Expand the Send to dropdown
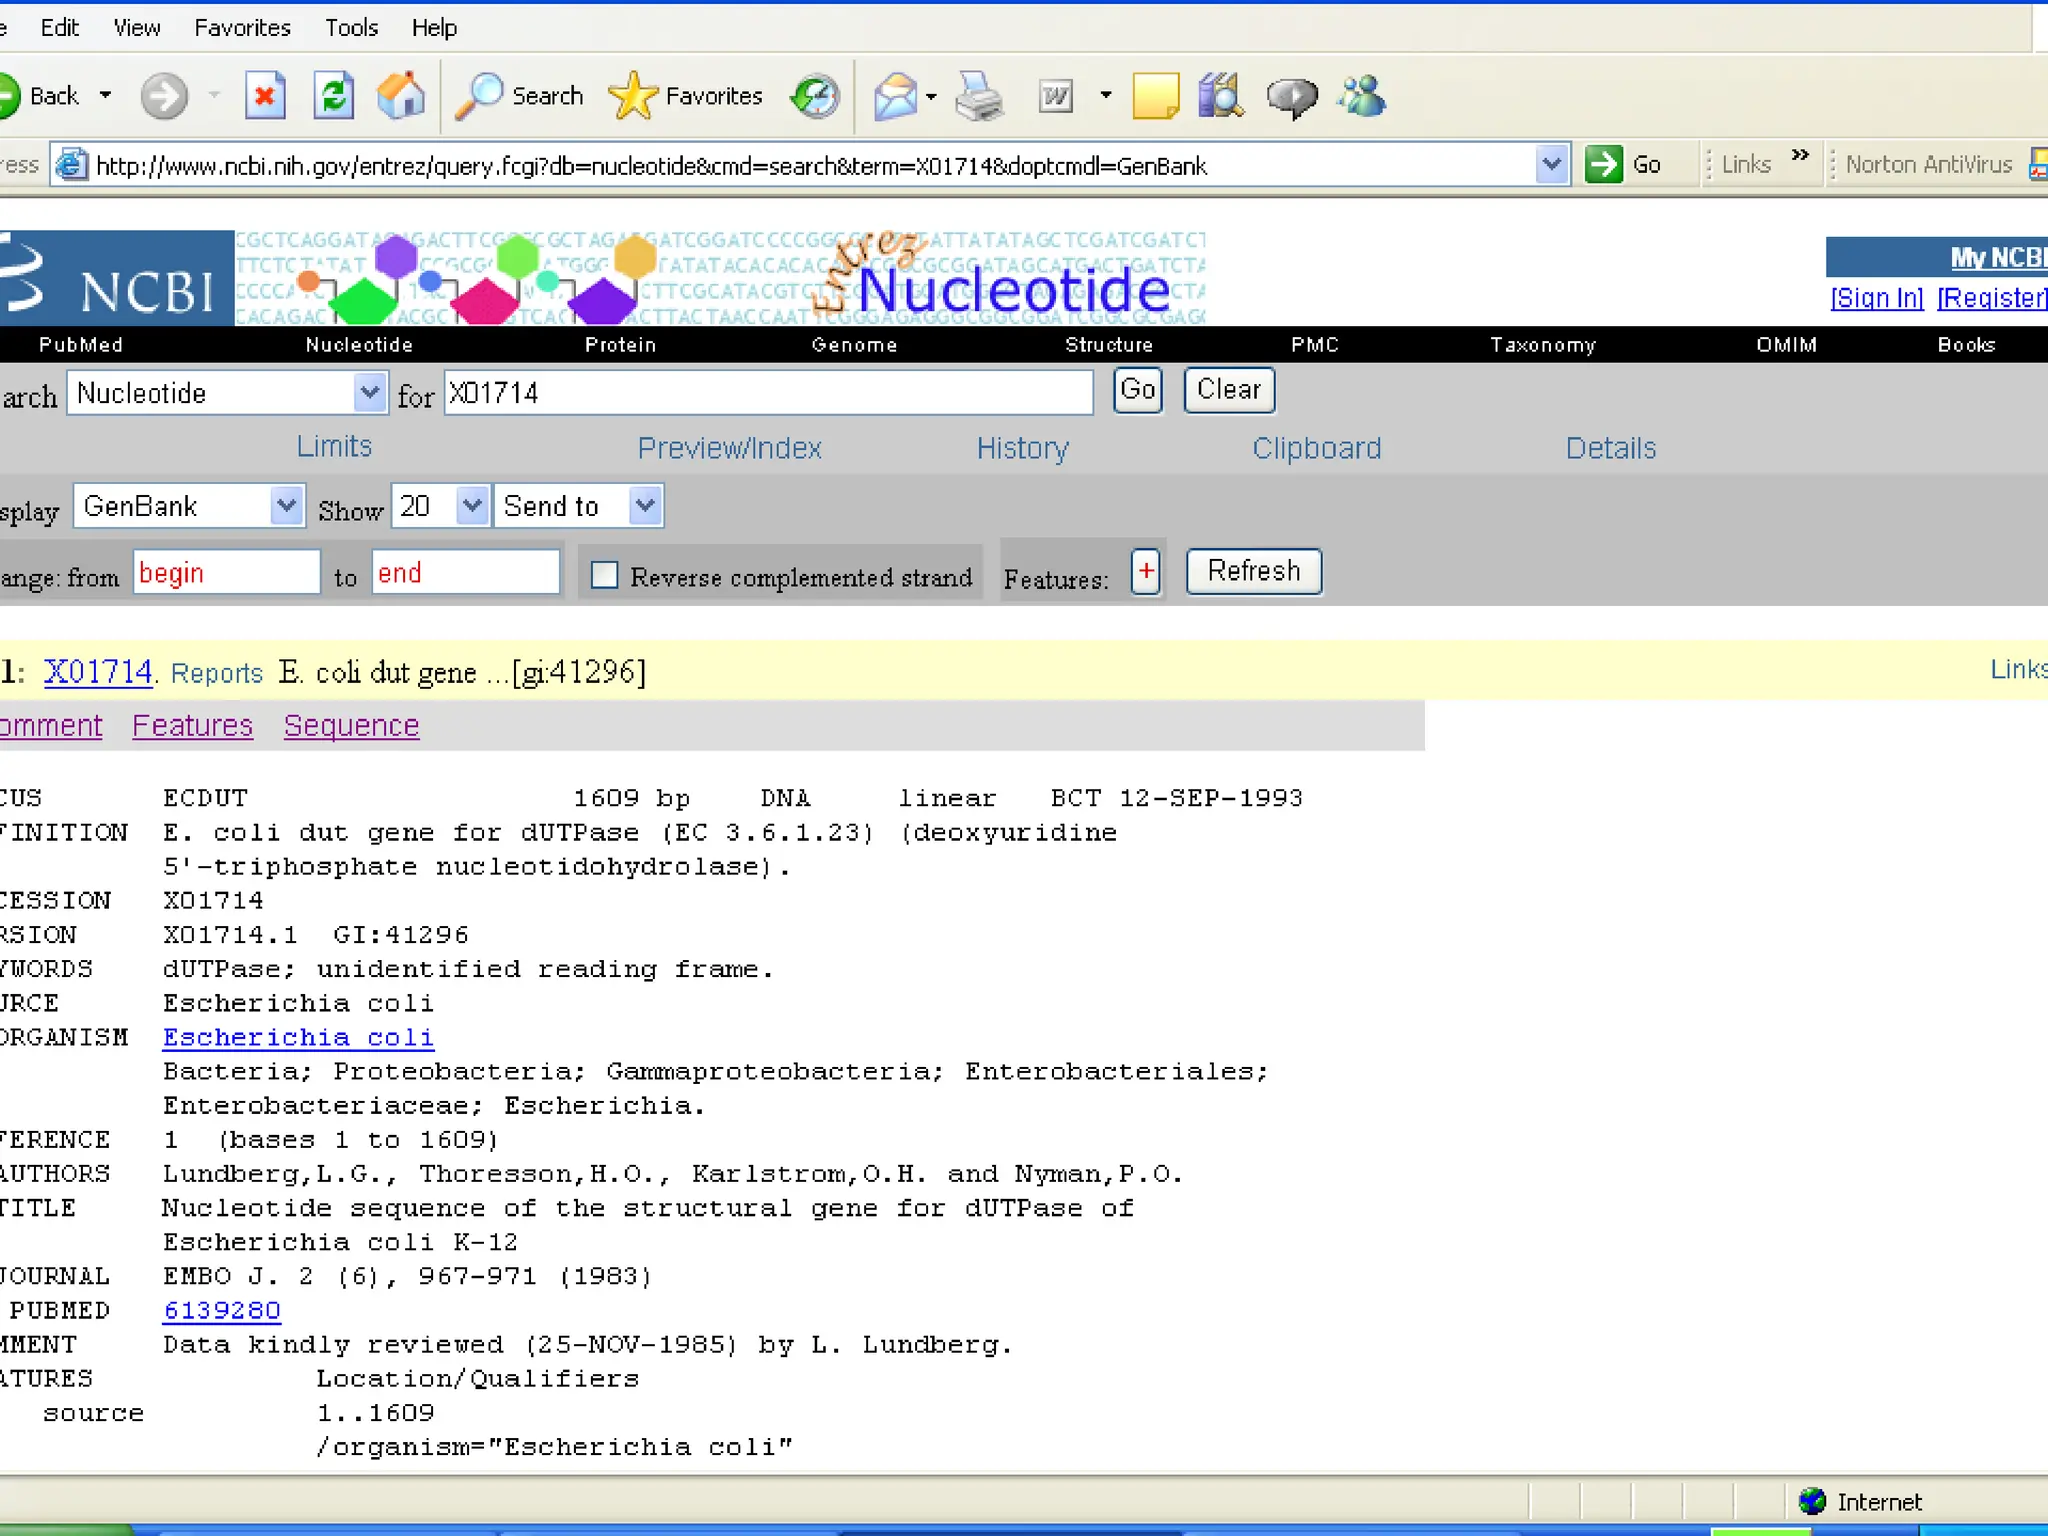Viewport: 2048px width, 1536px height. click(645, 506)
